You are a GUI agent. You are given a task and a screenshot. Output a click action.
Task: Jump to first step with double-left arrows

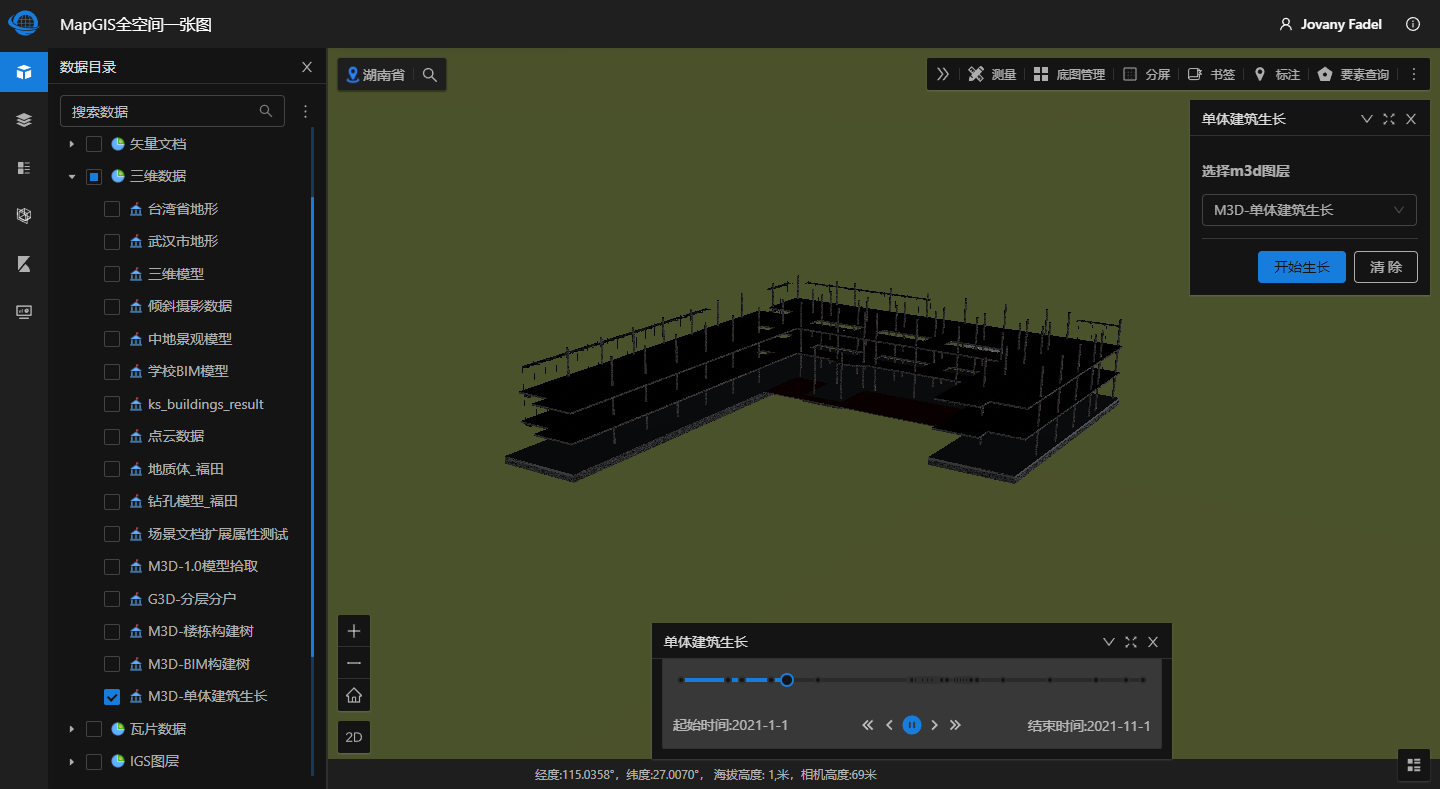pyautogui.click(x=868, y=725)
